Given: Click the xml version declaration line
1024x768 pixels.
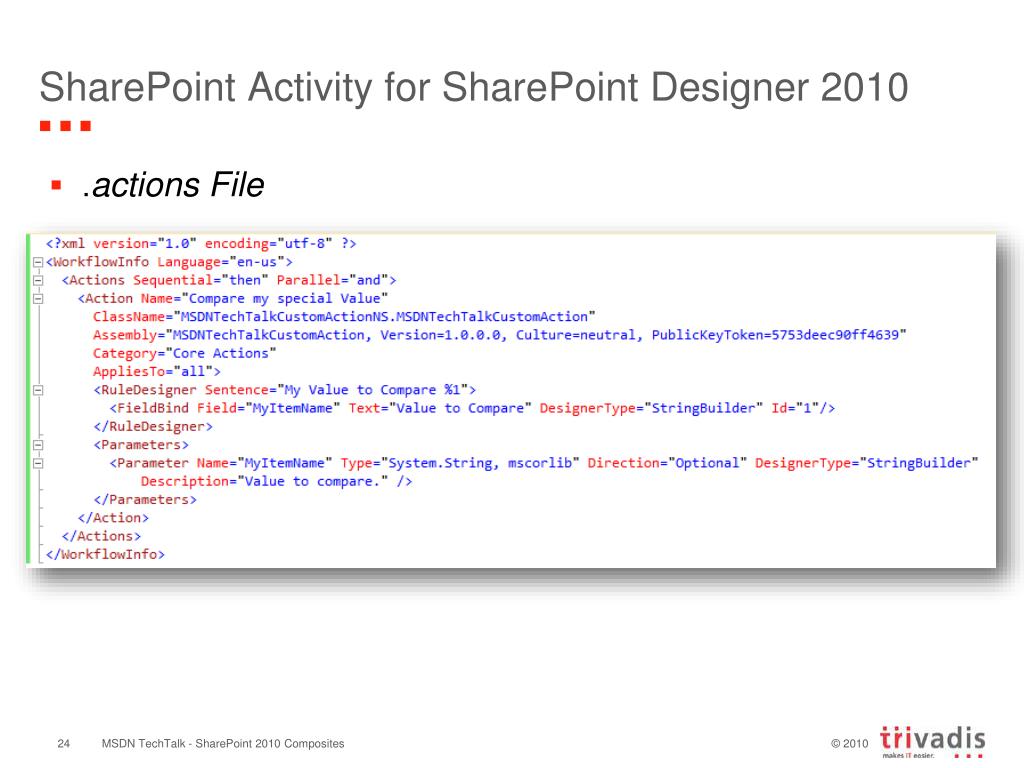Looking at the screenshot, I should click(x=201, y=244).
